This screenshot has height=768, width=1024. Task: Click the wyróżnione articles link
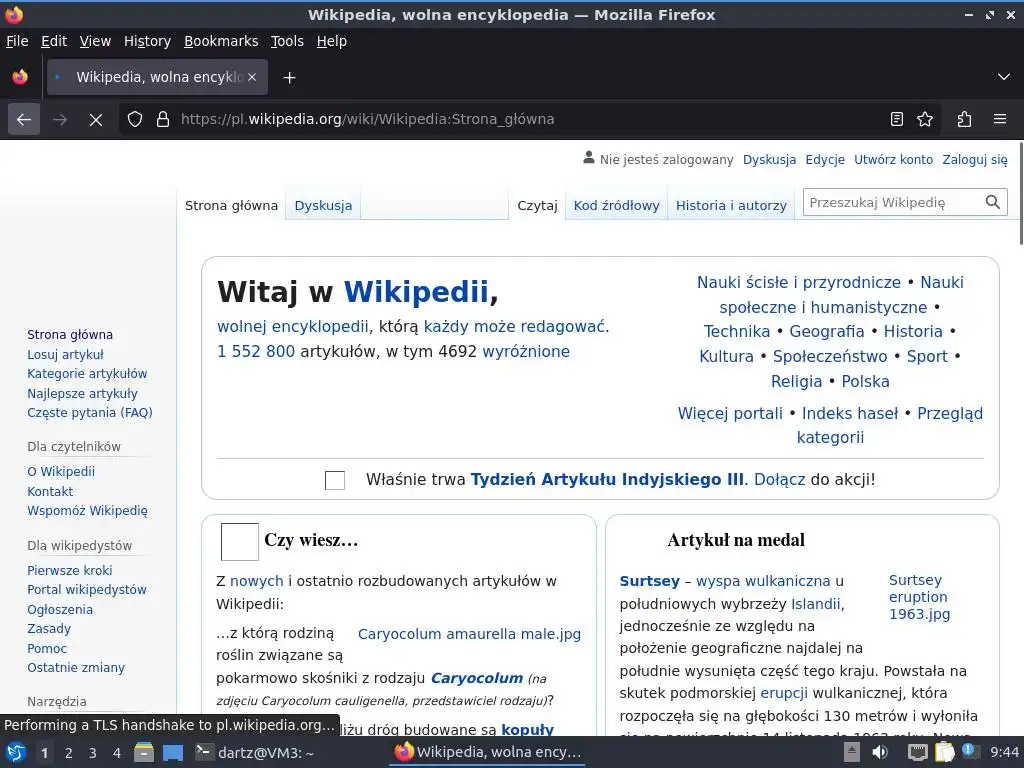[526, 351]
